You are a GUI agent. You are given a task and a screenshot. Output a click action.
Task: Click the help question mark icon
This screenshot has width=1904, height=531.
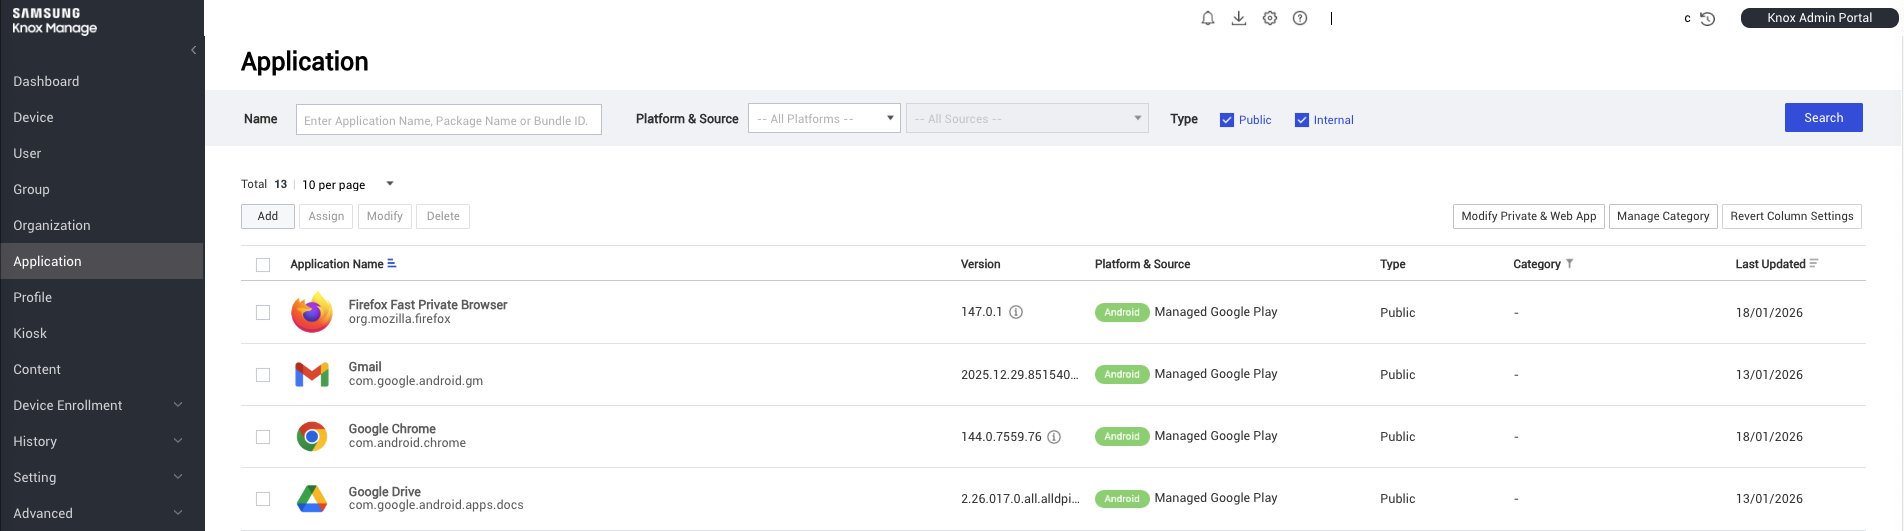(1300, 18)
